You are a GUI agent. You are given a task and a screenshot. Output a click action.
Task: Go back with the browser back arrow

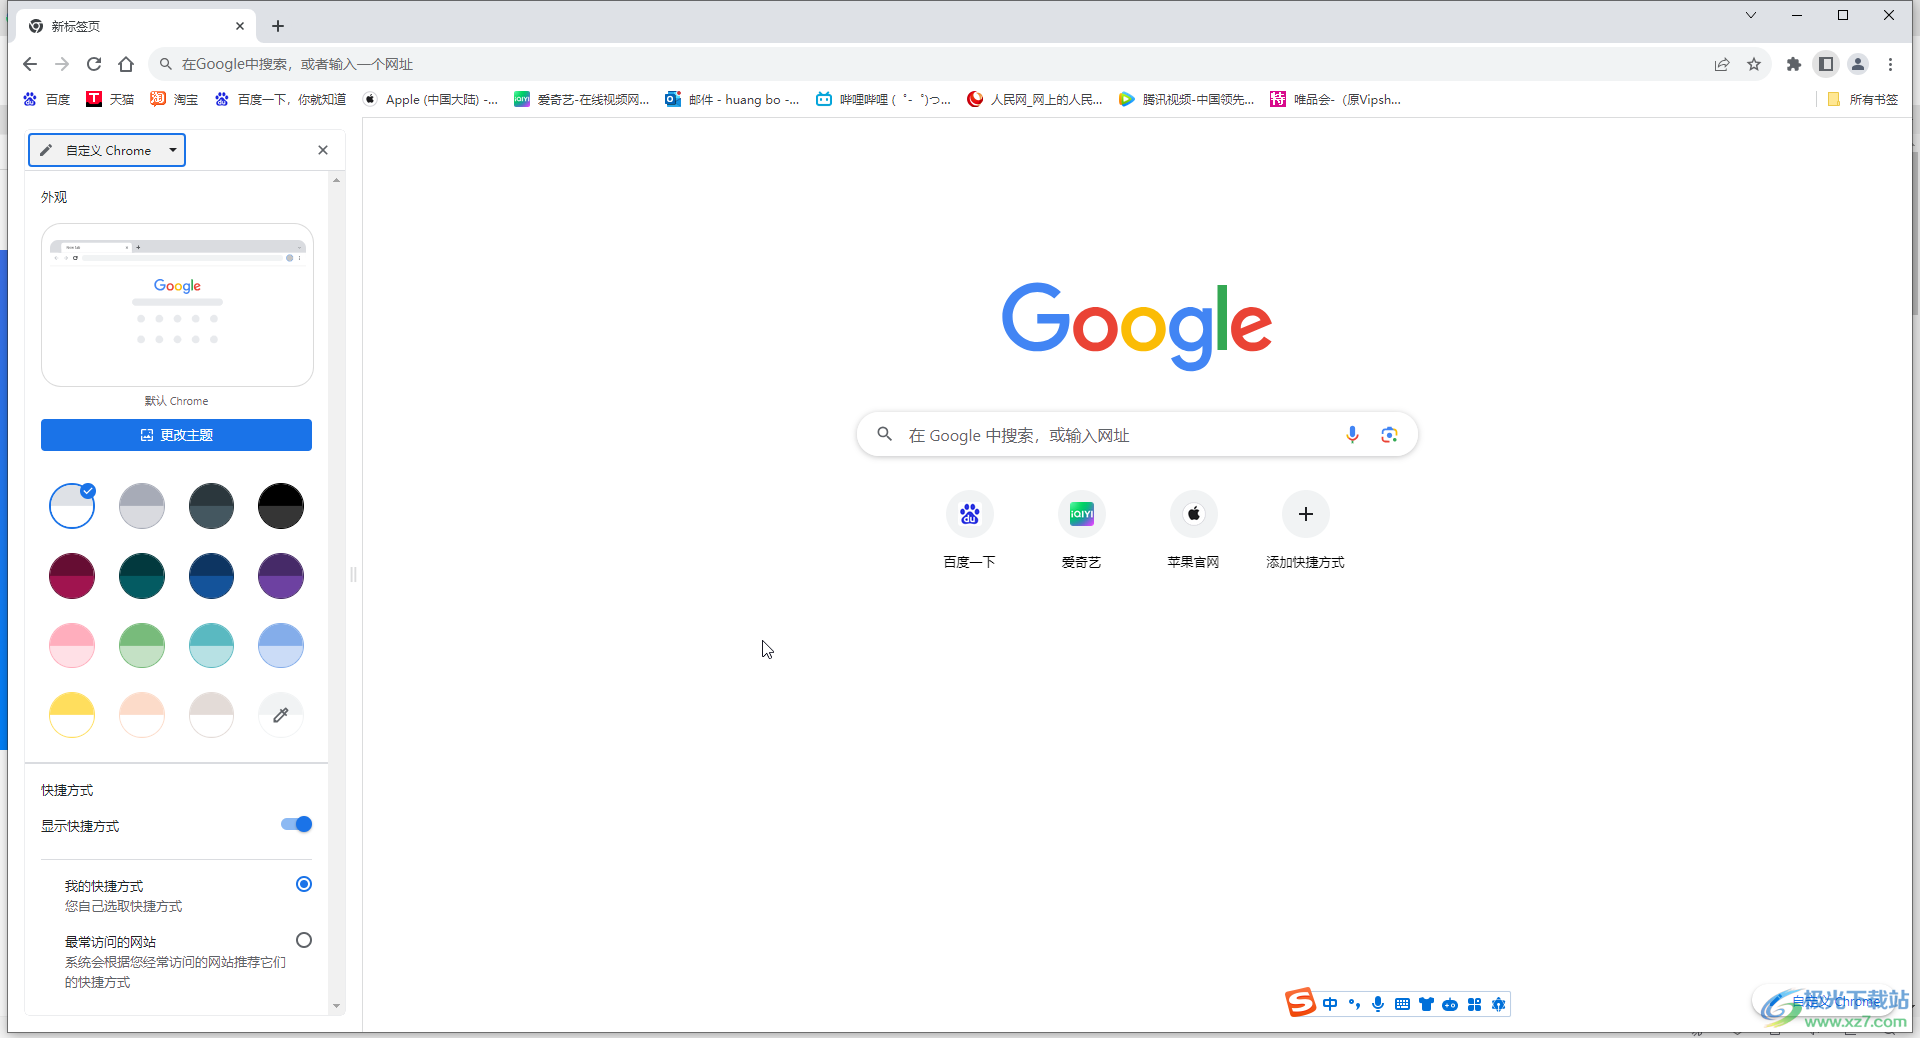click(x=30, y=64)
